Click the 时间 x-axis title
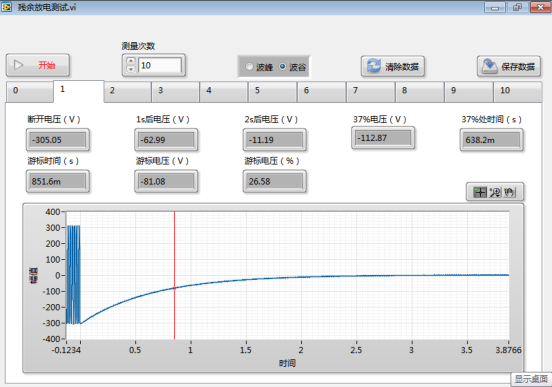This screenshot has height=387, width=552. (x=287, y=363)
